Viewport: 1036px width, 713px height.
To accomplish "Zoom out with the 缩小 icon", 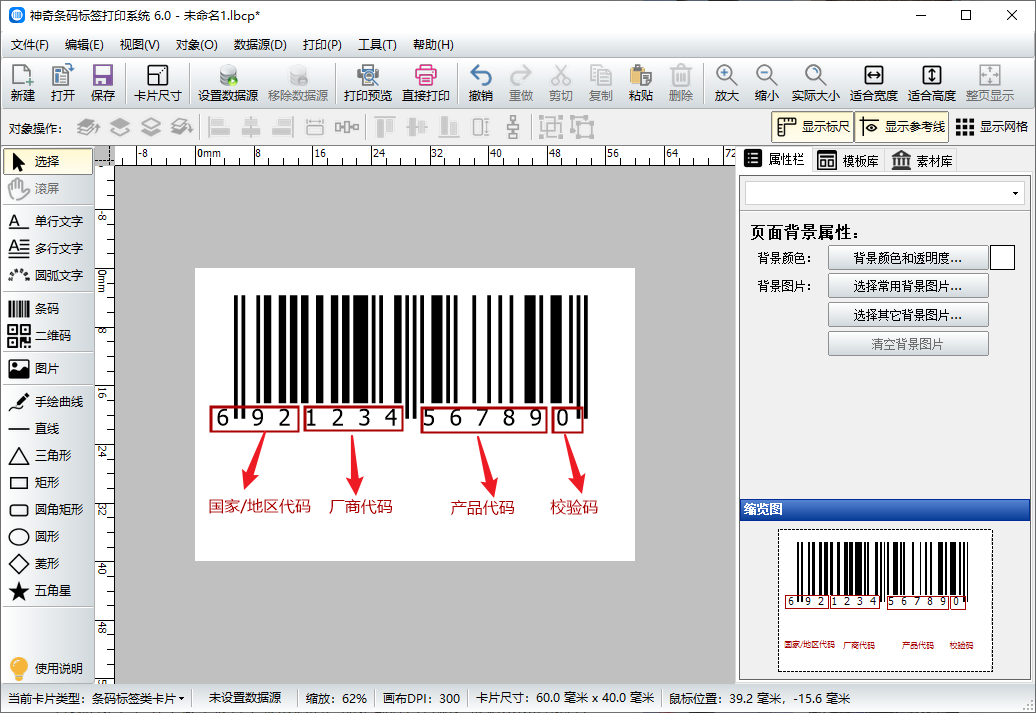I will 766,83.
